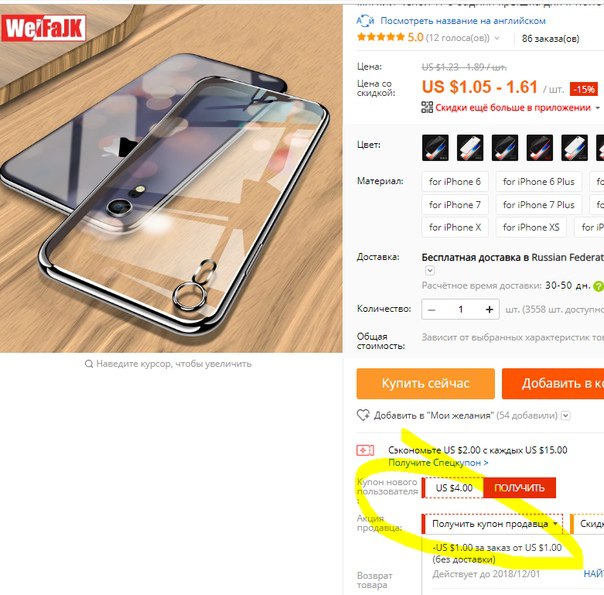Click the red ПОЛУЧИТЬ coupon button
The width and height of the screenshot is (604, 595).
tap(519, 488)
